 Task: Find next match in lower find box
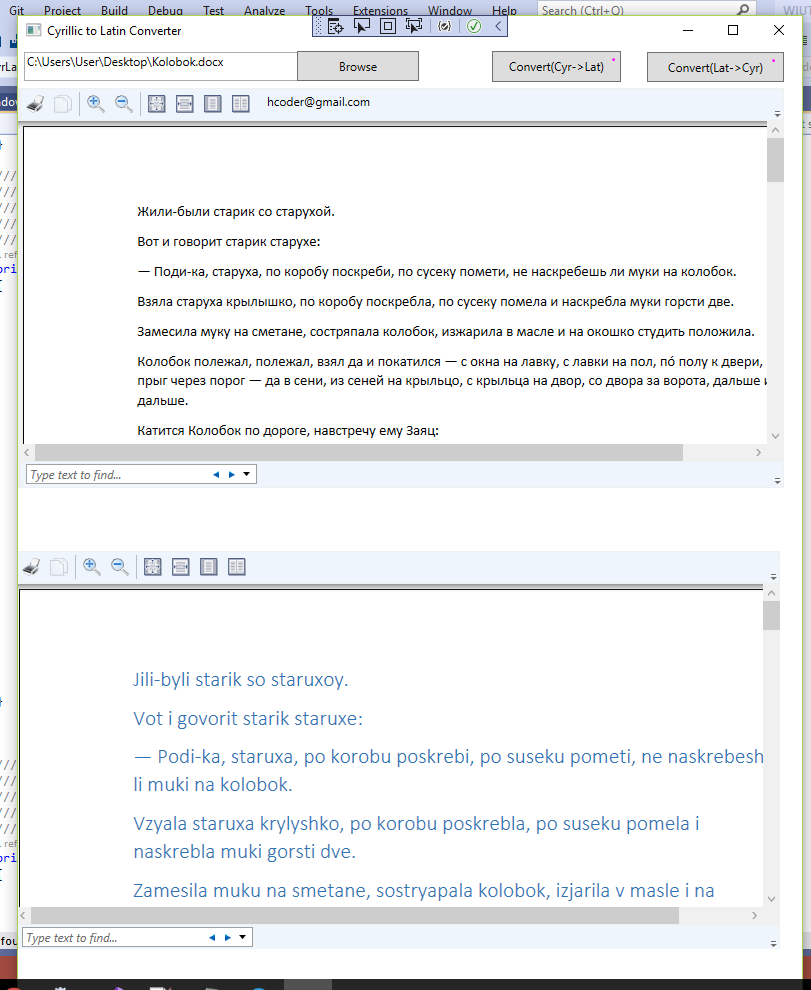228,938
